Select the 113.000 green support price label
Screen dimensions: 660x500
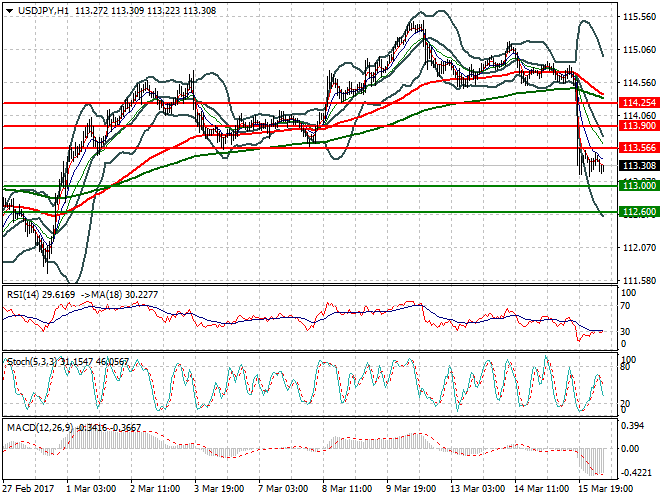tap(639, 186)
